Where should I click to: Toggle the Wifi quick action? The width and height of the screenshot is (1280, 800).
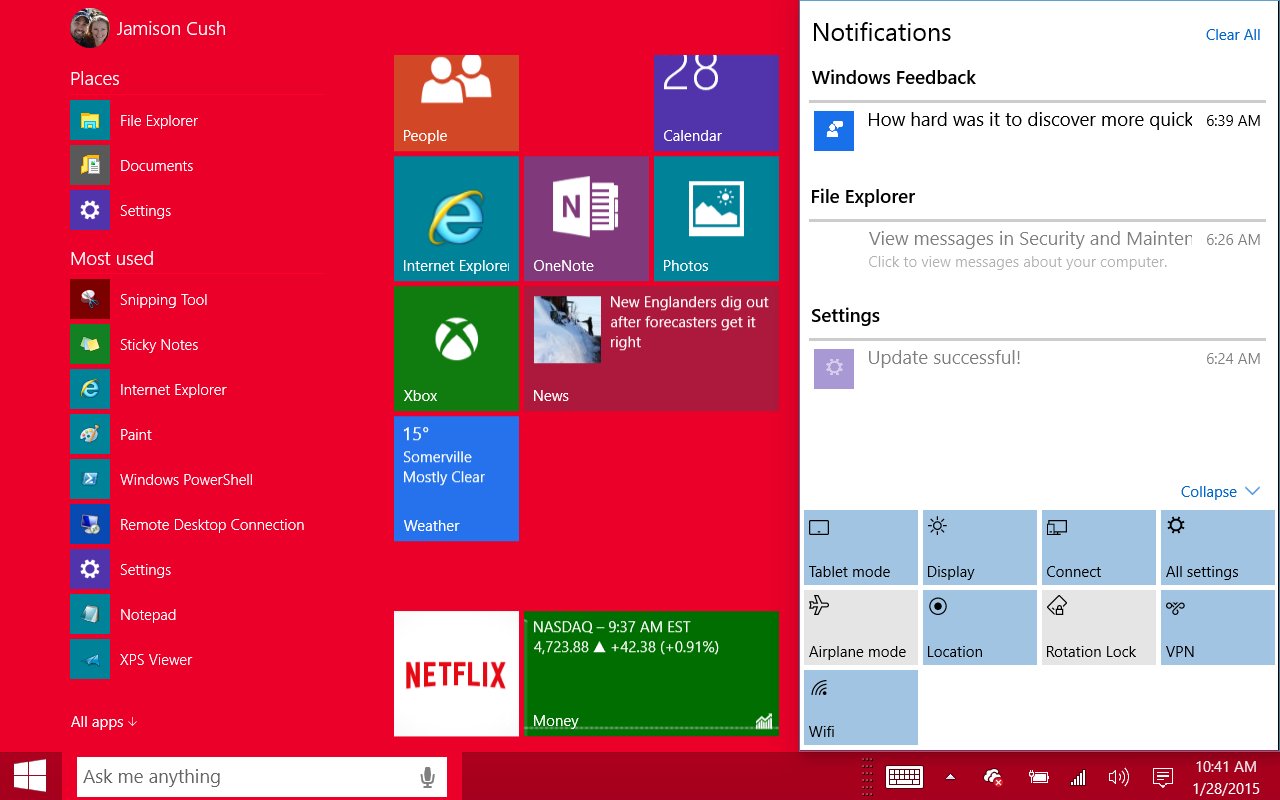pyautogui.click(x=861, y=708)
